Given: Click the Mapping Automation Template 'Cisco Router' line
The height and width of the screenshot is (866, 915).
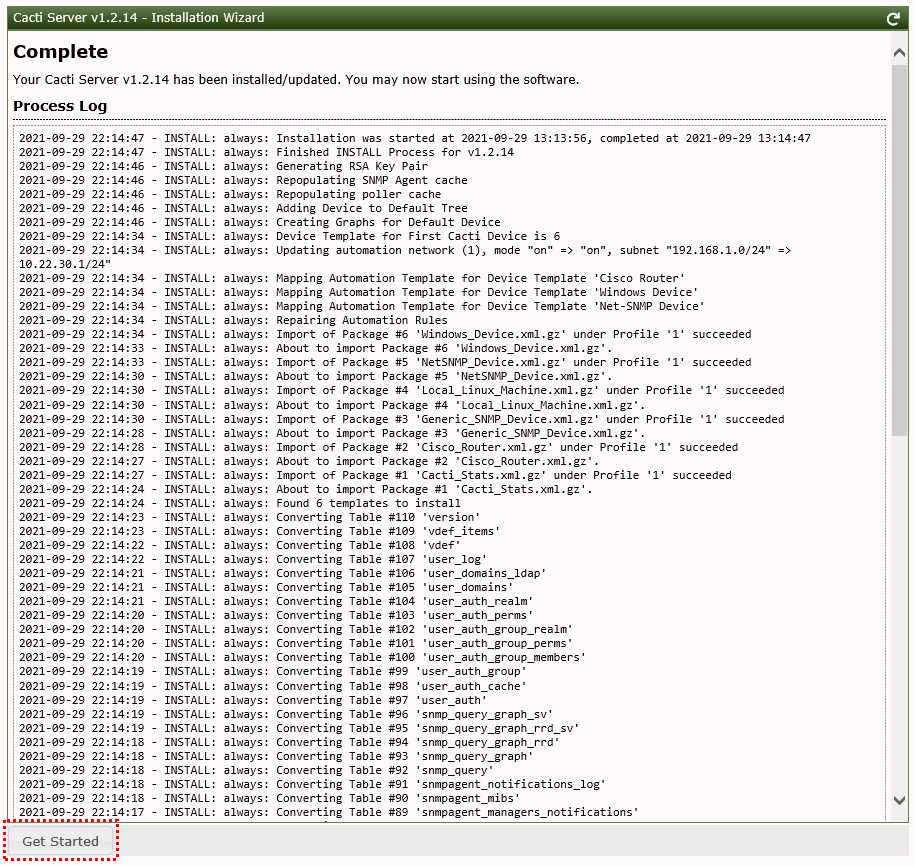Looking at the screenshot, I should (x=352, y=278).
